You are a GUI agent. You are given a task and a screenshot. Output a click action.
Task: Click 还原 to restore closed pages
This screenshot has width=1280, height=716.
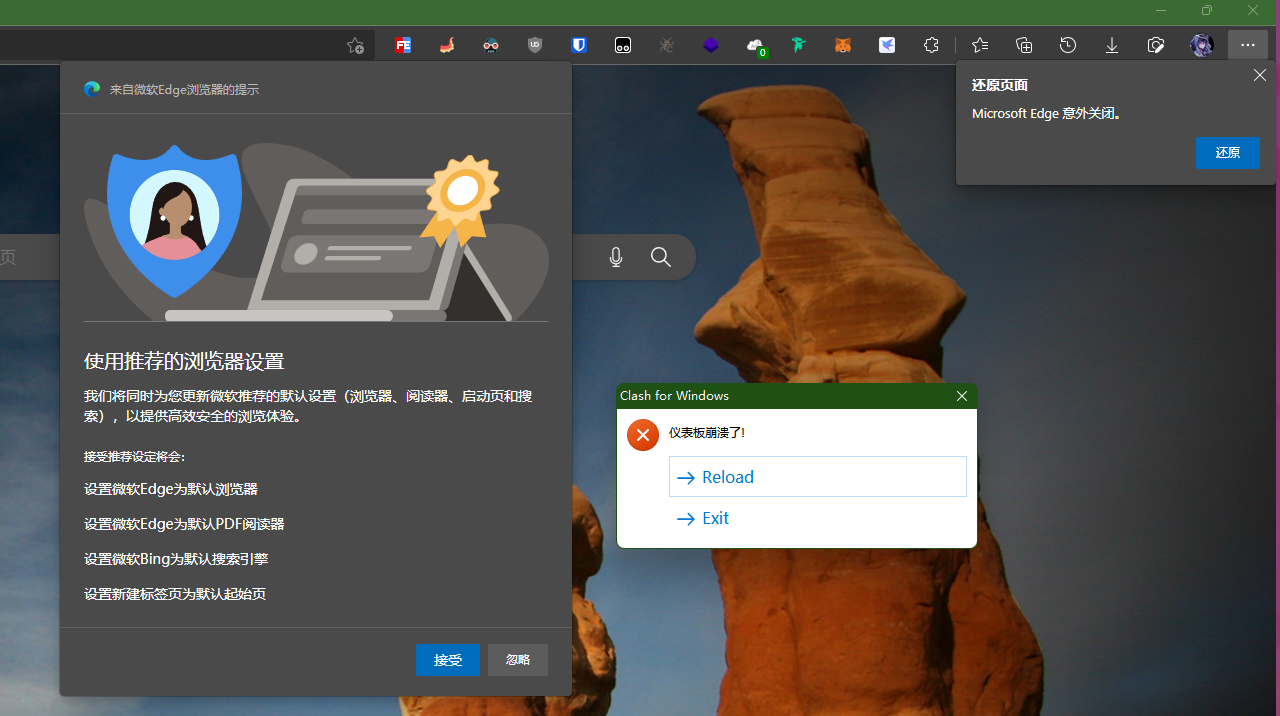tap(1228, 153)
